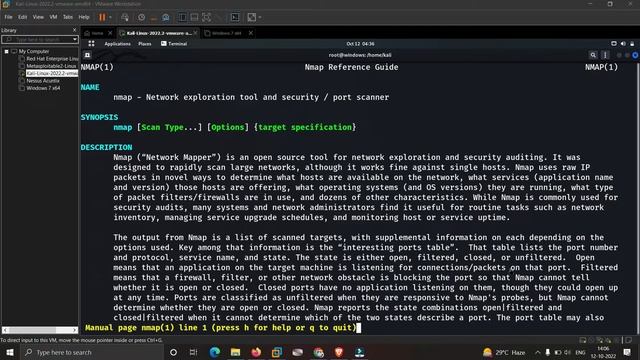Close the Library panel
The height and width of the screenshot is (360, 640).
coord(74,30)
